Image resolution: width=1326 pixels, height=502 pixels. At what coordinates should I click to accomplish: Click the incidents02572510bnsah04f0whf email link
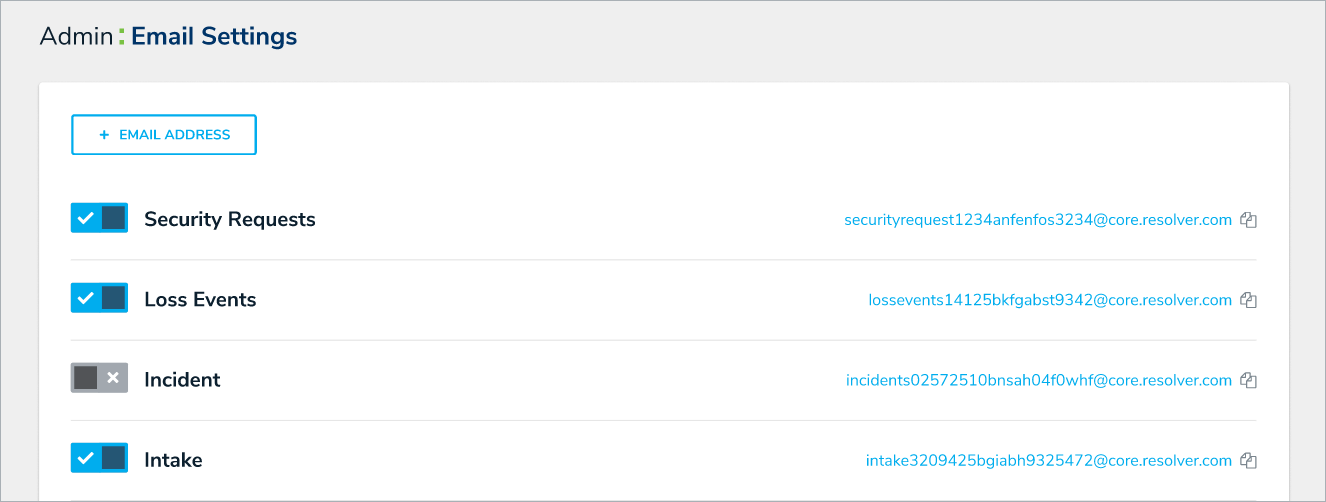coord(1039,380)
